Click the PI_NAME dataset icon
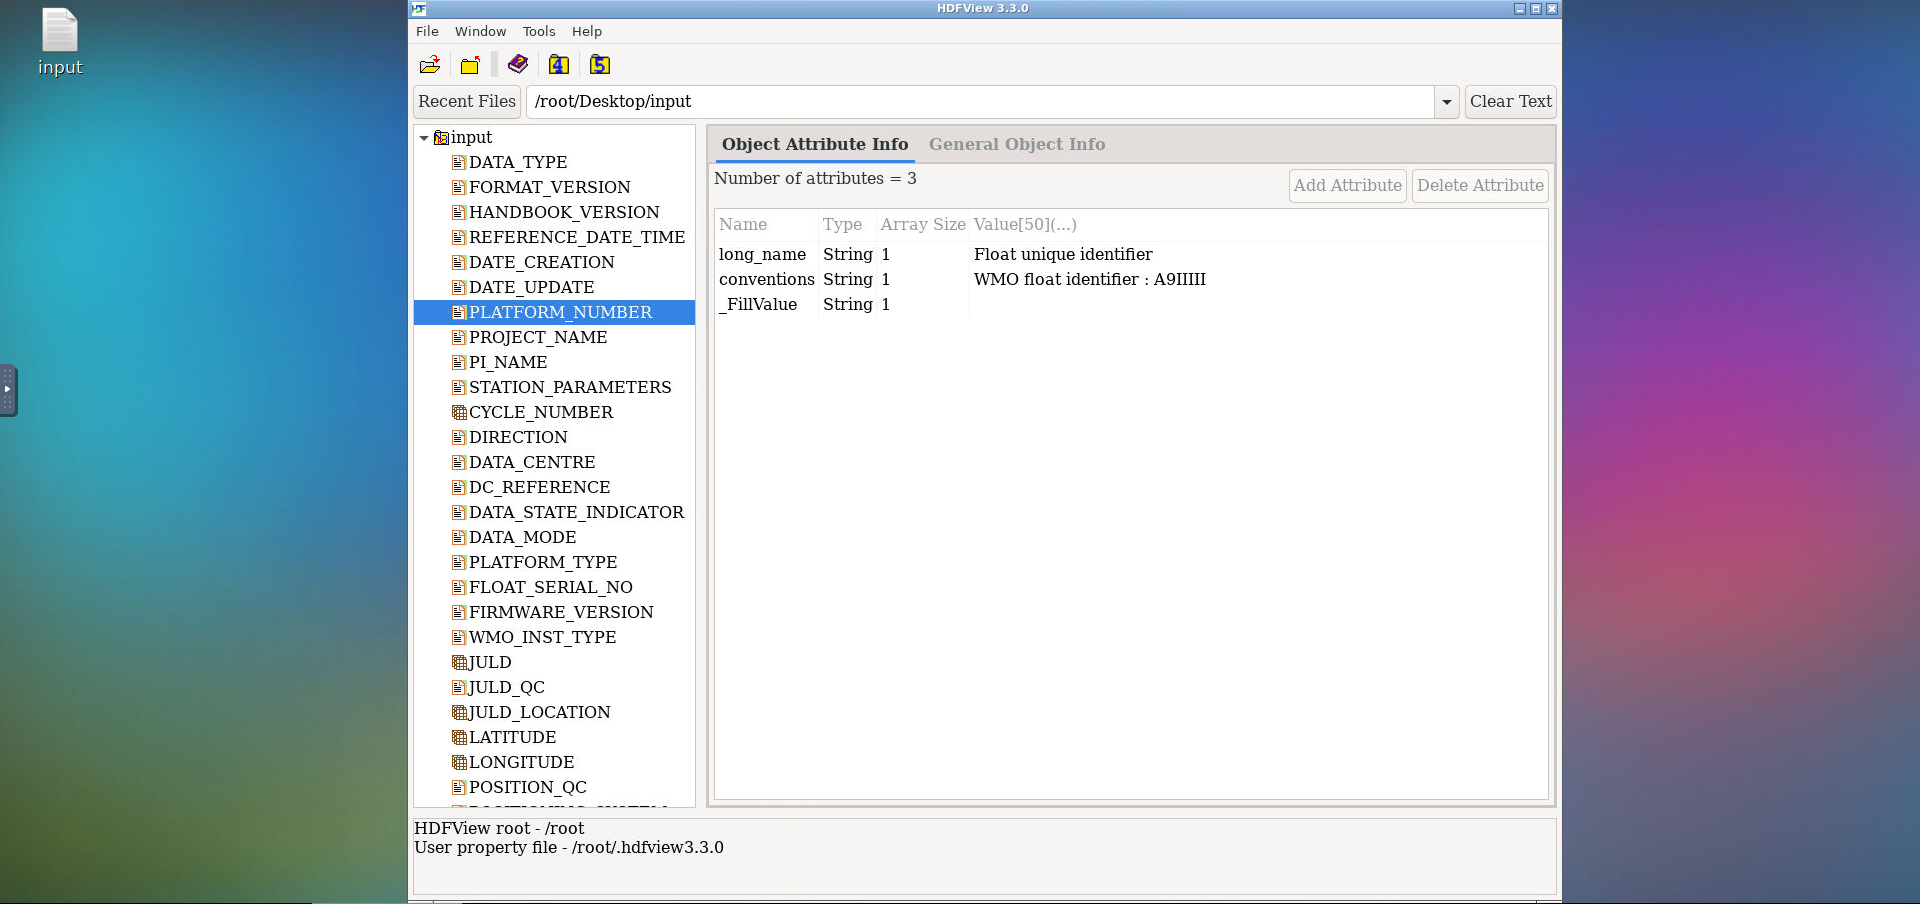The height and width of the screenshot is (904, 1920). 459,362
